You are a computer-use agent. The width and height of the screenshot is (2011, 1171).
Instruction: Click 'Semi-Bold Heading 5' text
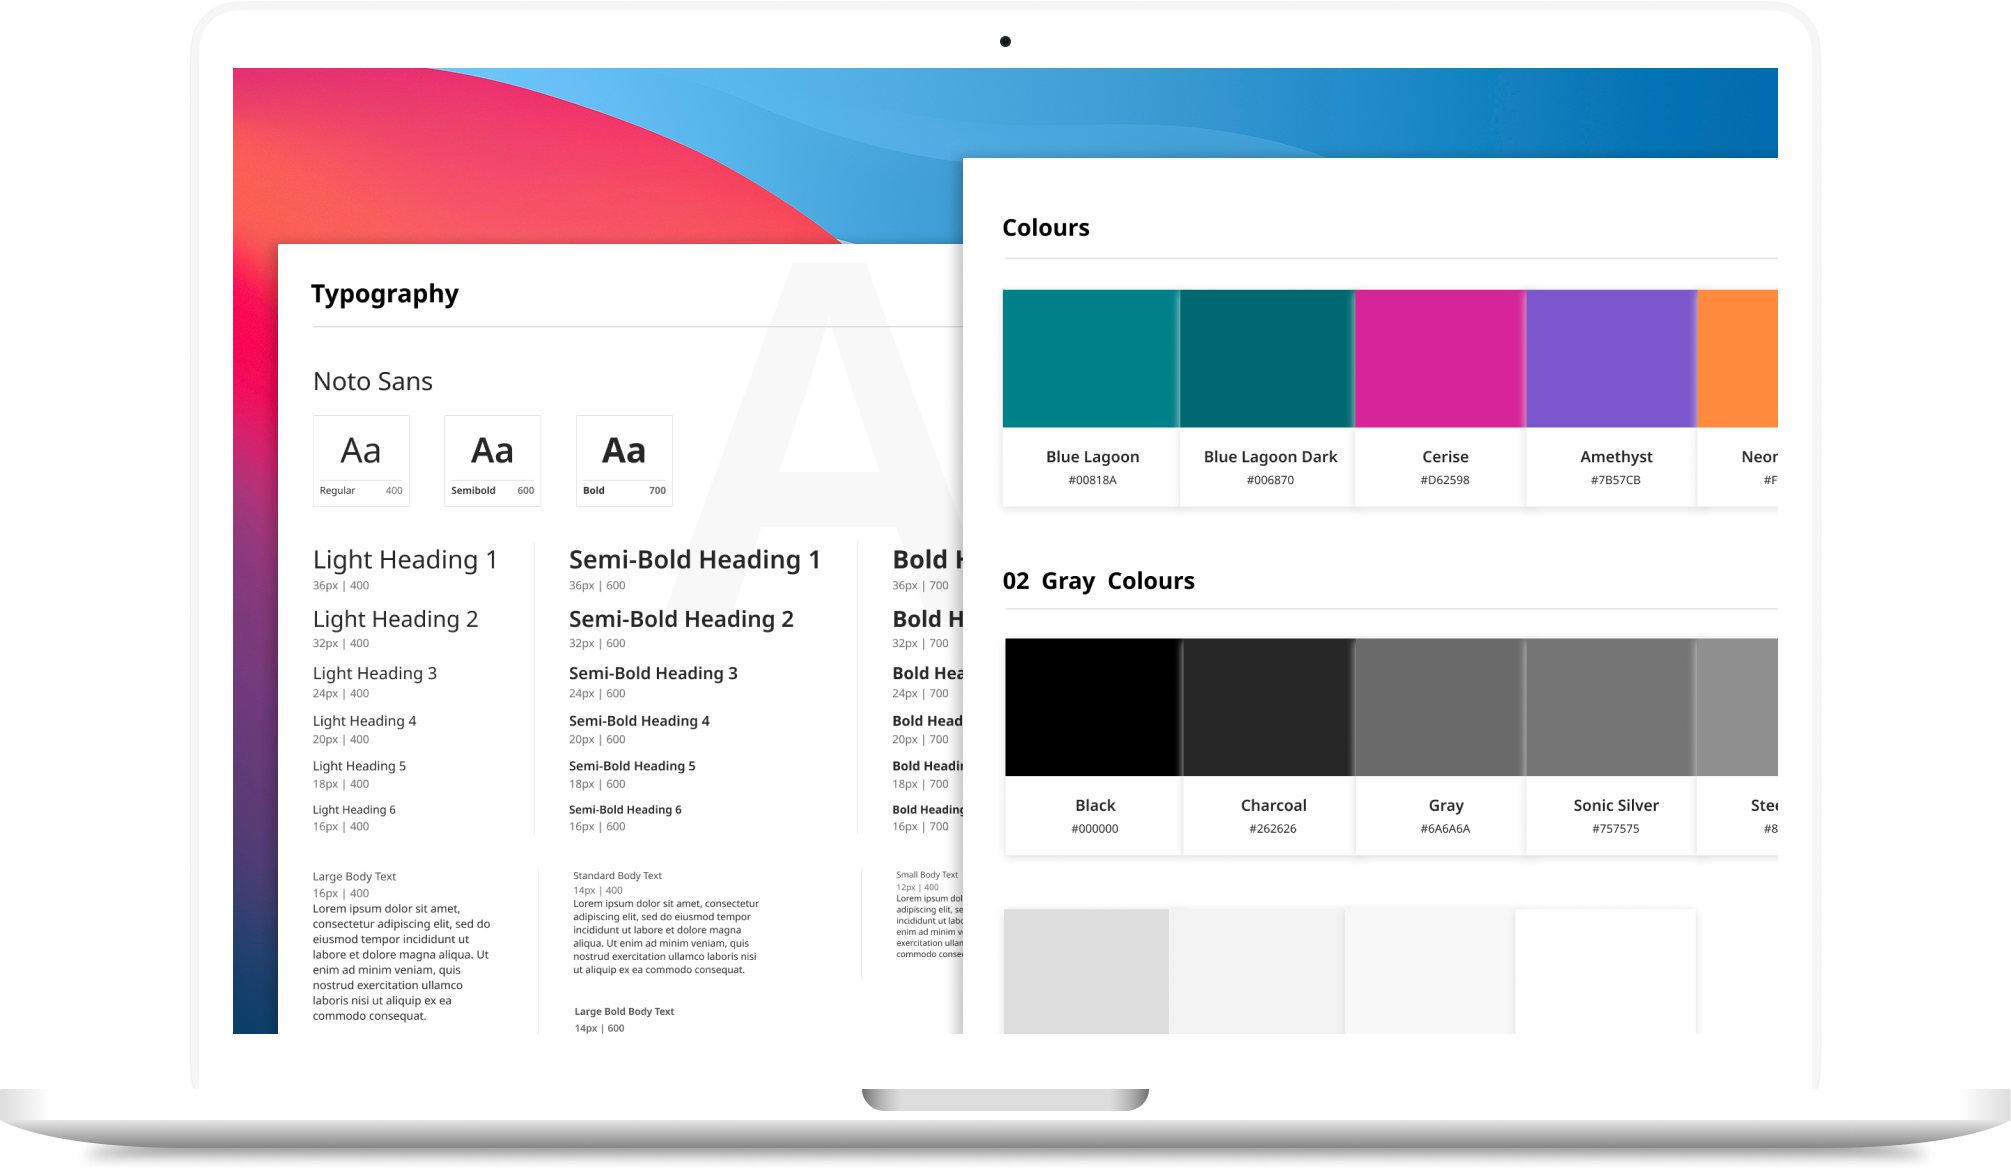point(632,766)
